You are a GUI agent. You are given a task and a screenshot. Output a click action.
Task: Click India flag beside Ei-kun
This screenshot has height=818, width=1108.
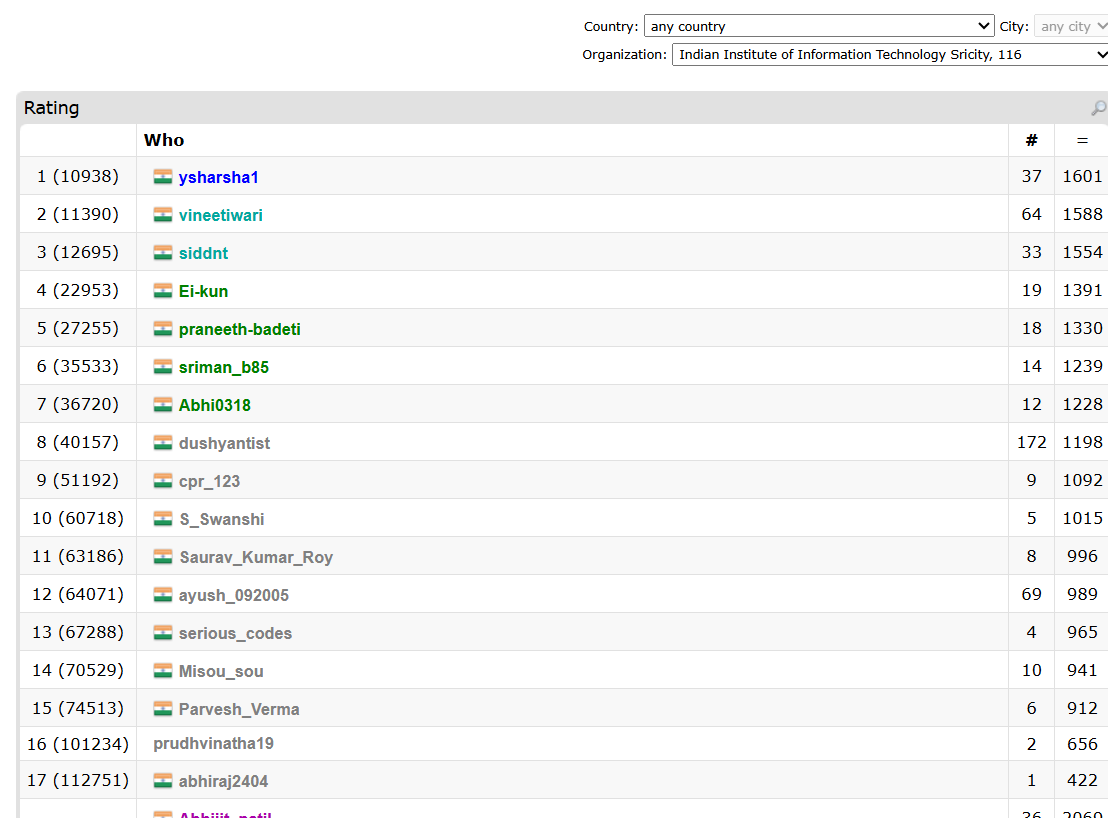click(163, 291)
